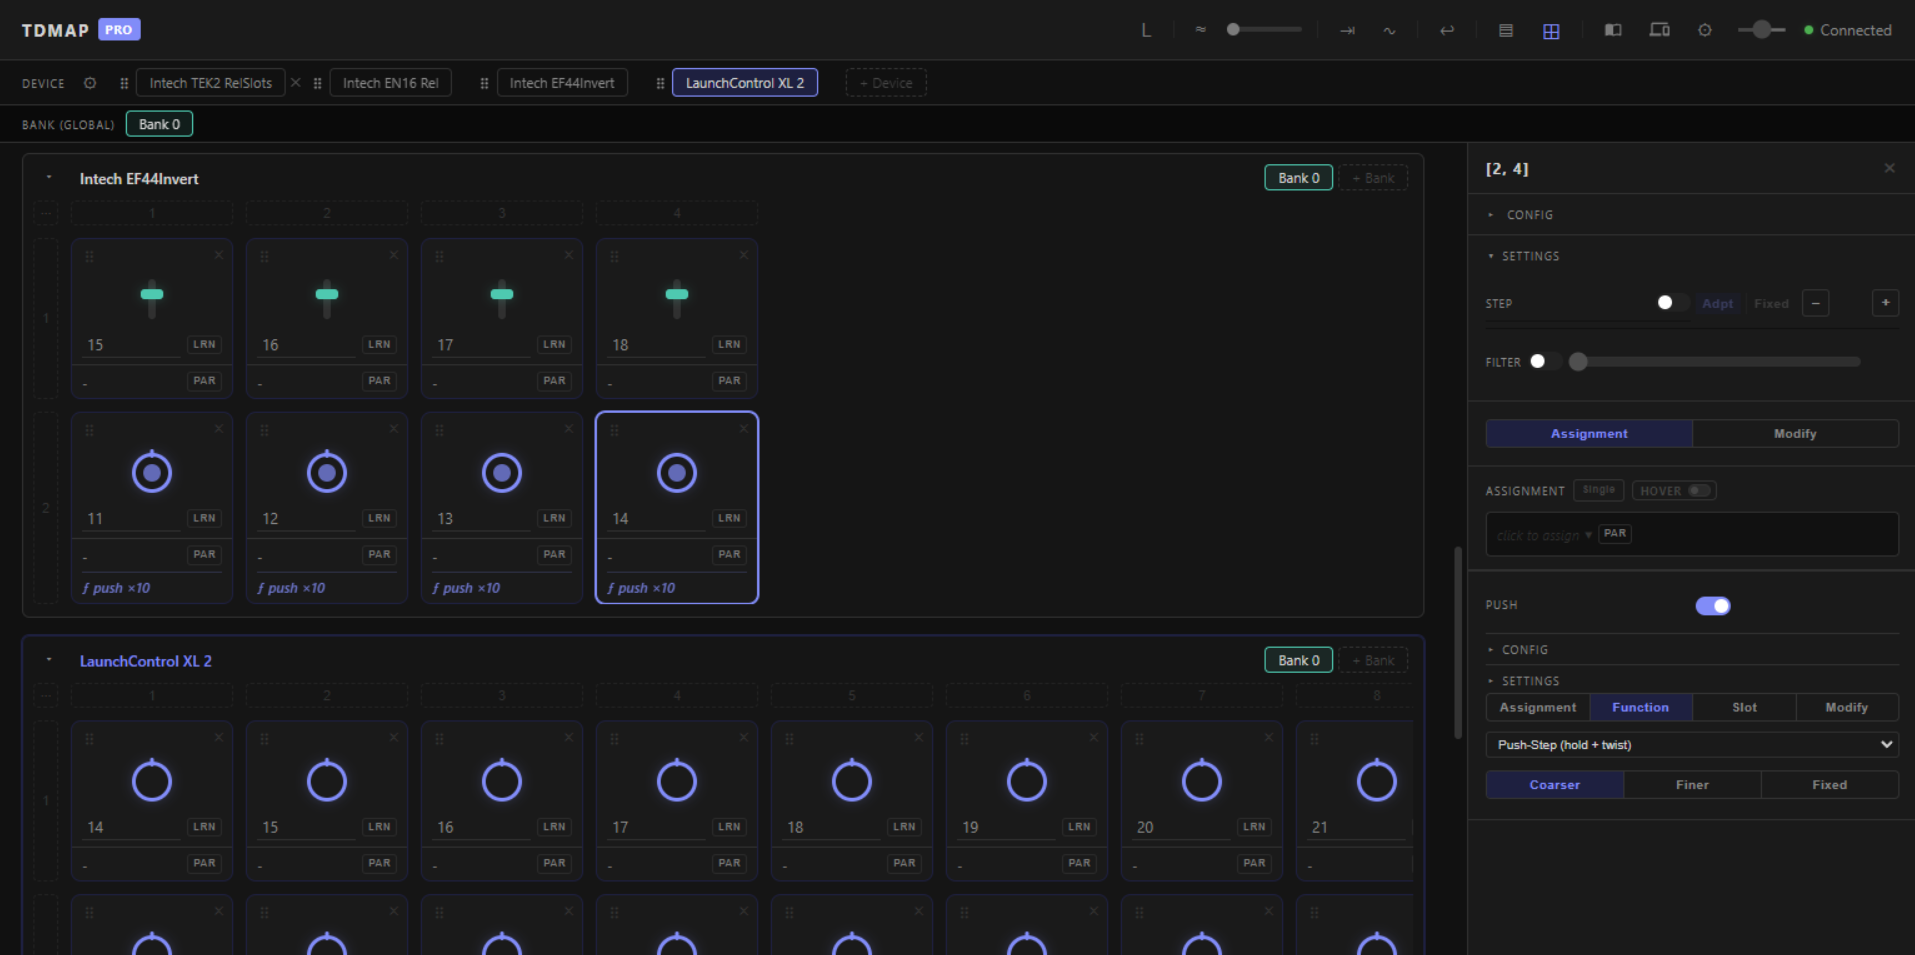The image size is (1915, 955).
Task: Toggle the FILTER switch
Action: pyautogui.click(x=1545, y=361)
